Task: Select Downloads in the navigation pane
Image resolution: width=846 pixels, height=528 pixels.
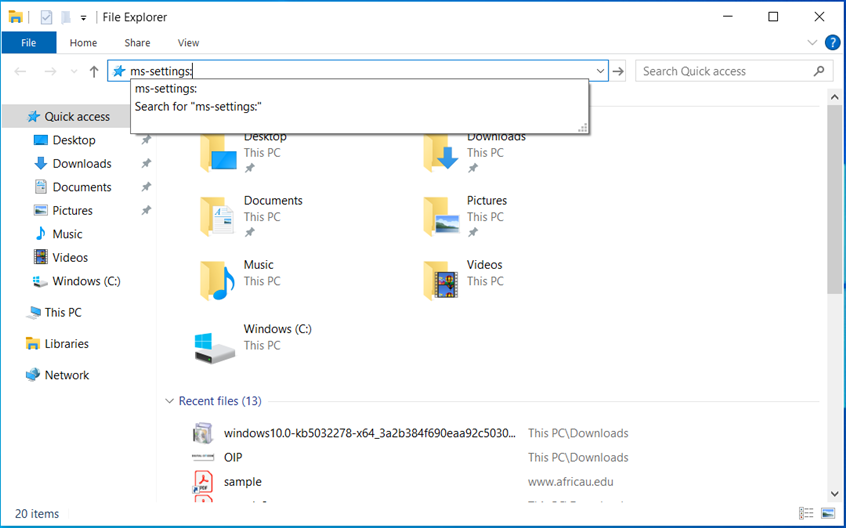Action: click(x=82, y=163)
